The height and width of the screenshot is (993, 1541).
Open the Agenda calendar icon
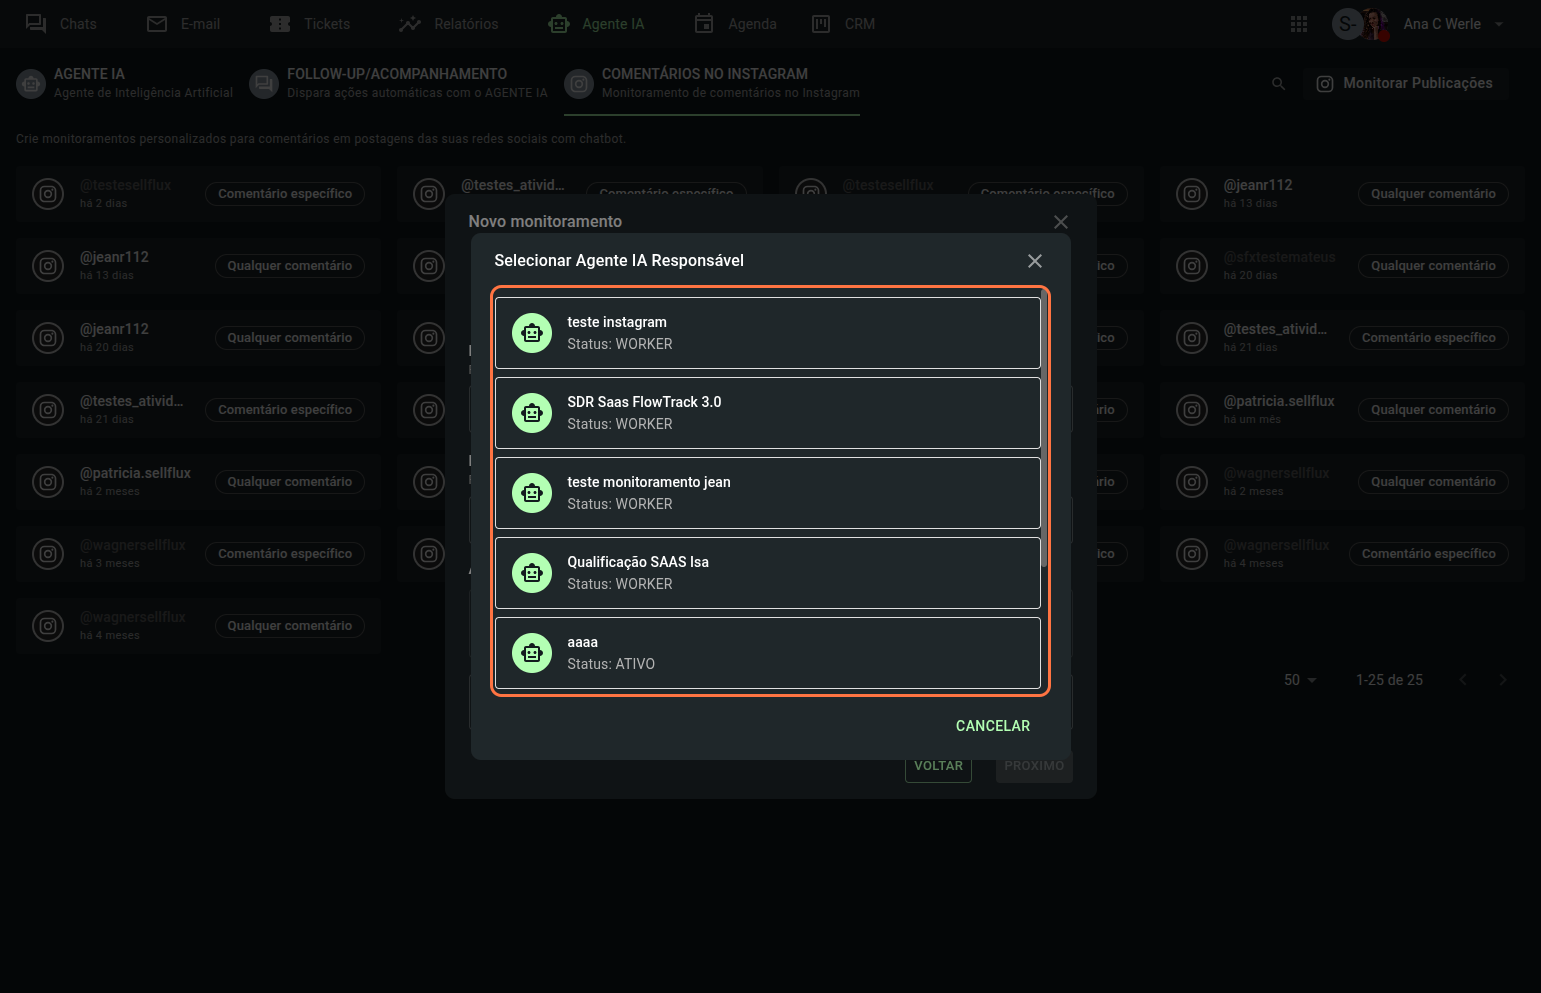[x=704, y=24]
